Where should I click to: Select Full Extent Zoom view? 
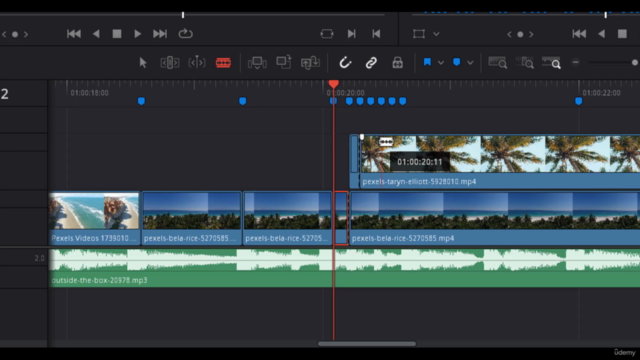[498, 62]
